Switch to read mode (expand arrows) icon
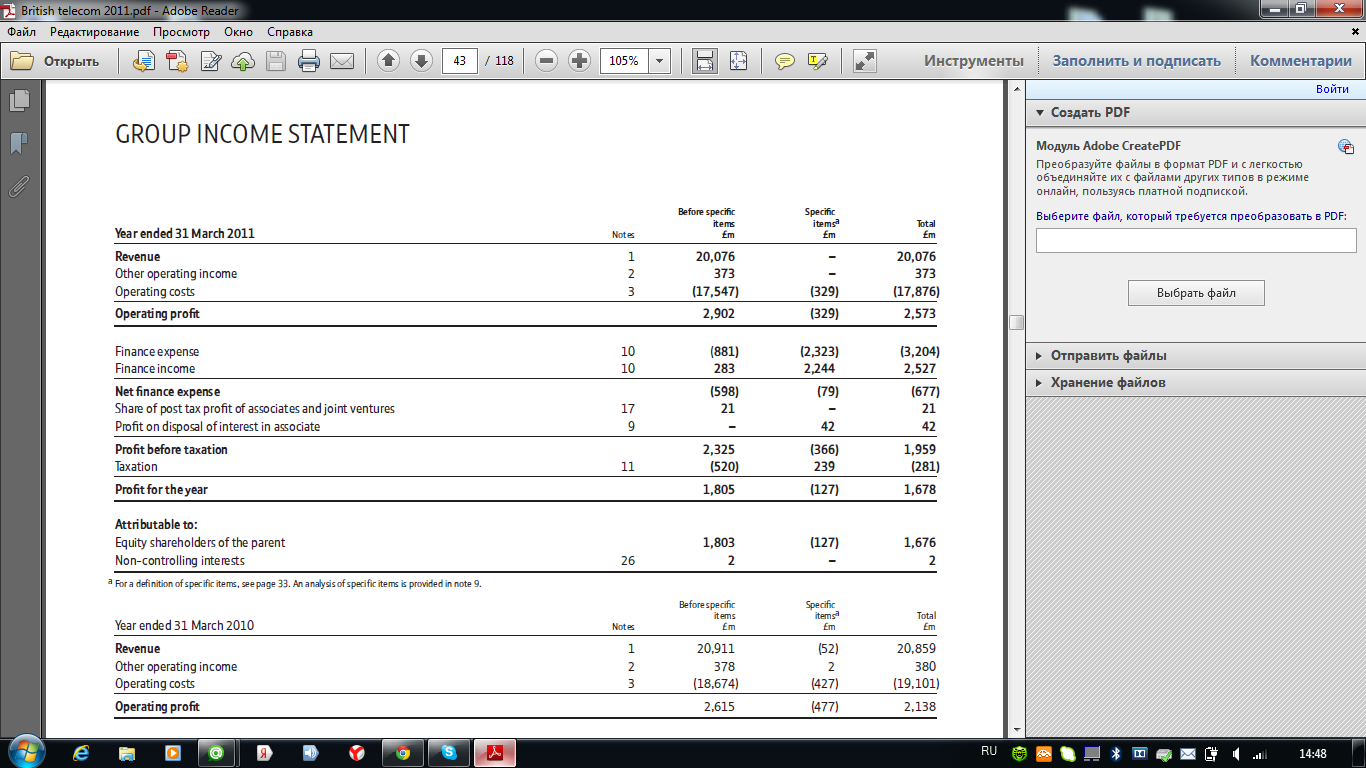This screenshot has width=1366, height=768. (x=865, y=61)
